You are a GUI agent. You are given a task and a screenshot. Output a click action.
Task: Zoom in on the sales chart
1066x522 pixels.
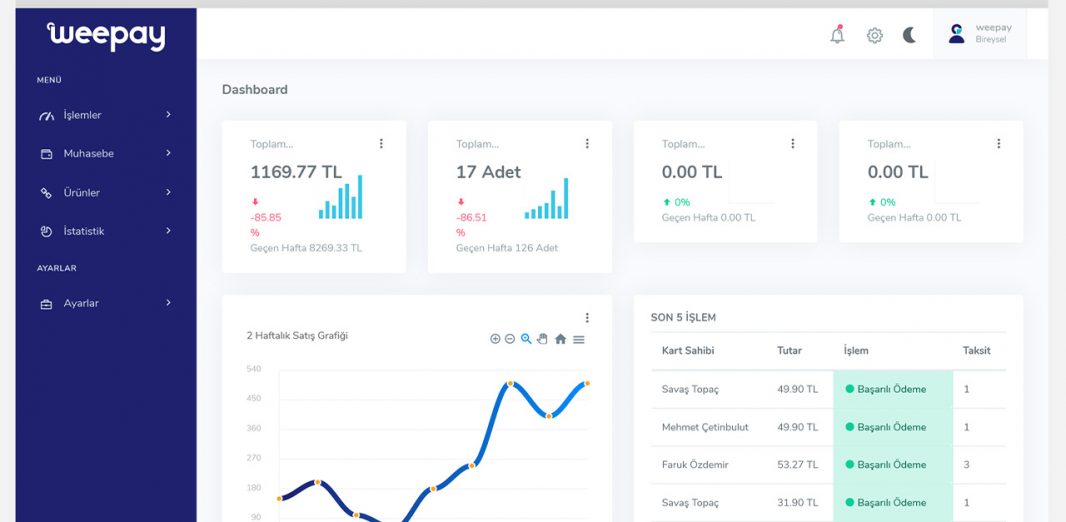point(495,338)
